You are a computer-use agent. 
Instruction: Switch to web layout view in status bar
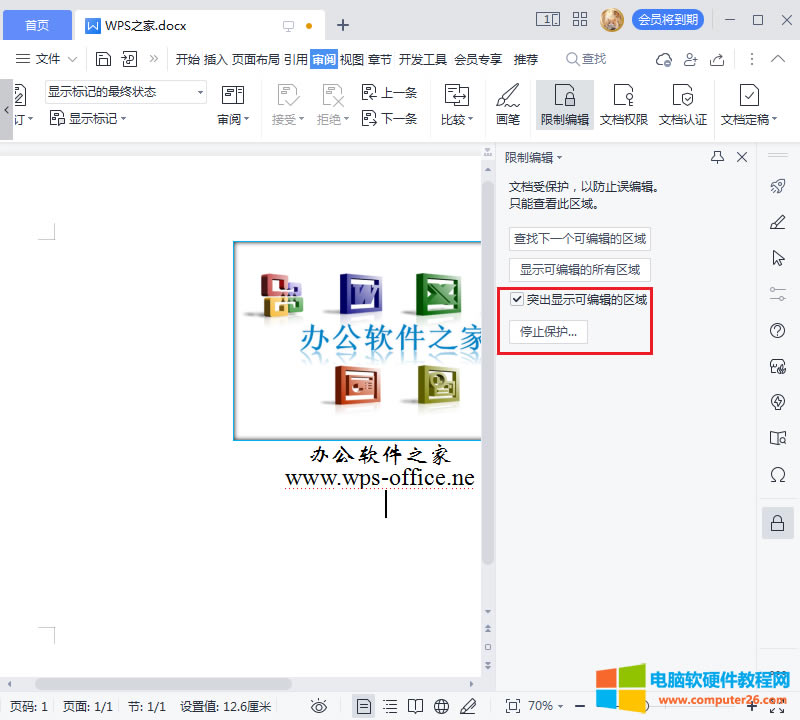(442, 706)
